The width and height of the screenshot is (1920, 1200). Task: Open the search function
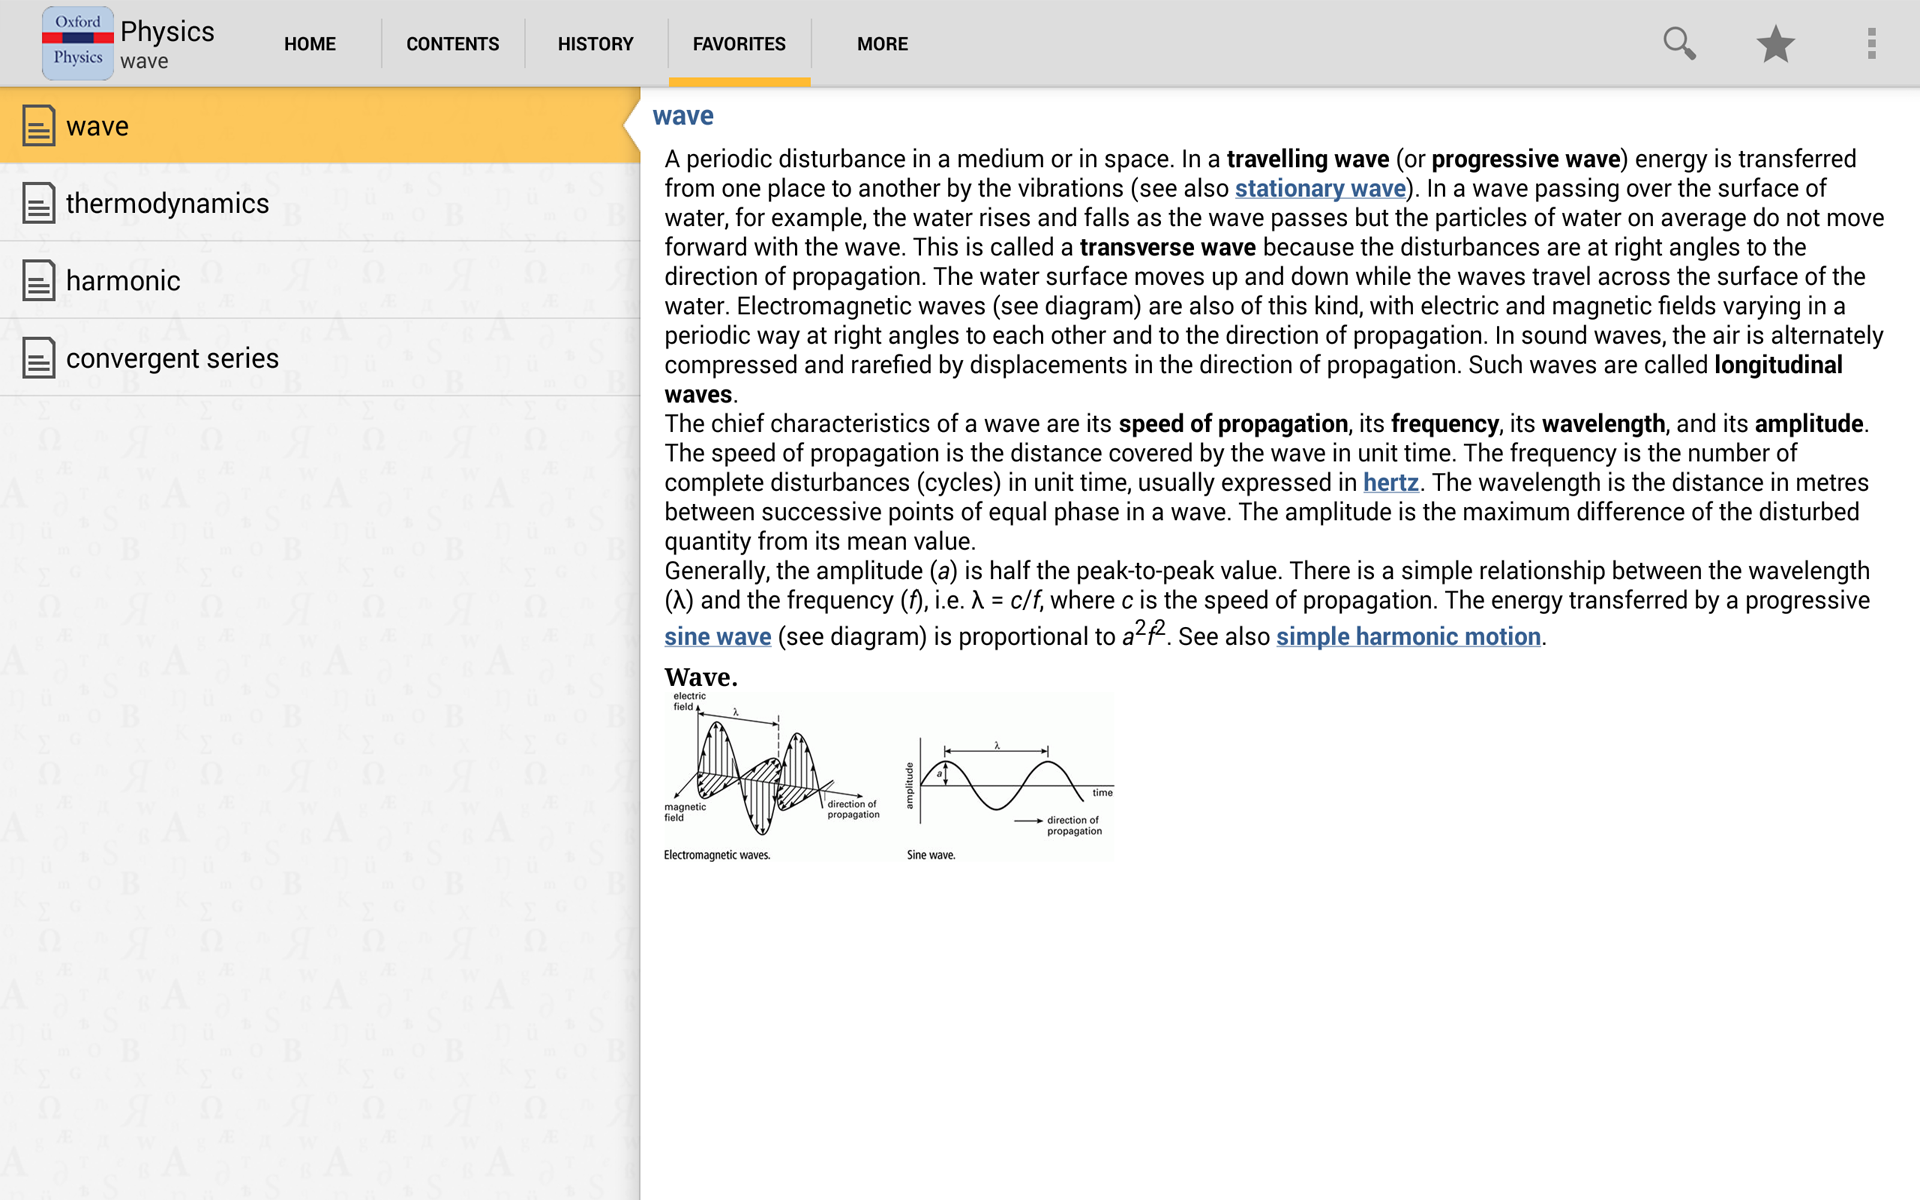click(x=1678, y=43)
